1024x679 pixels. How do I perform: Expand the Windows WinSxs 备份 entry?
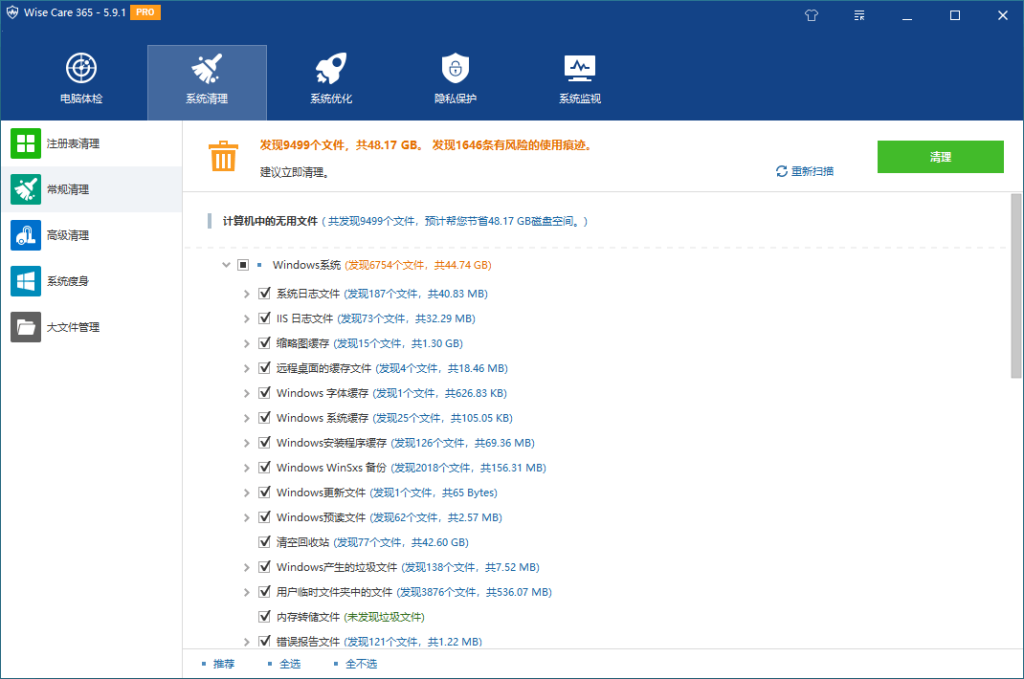[247, 468]
